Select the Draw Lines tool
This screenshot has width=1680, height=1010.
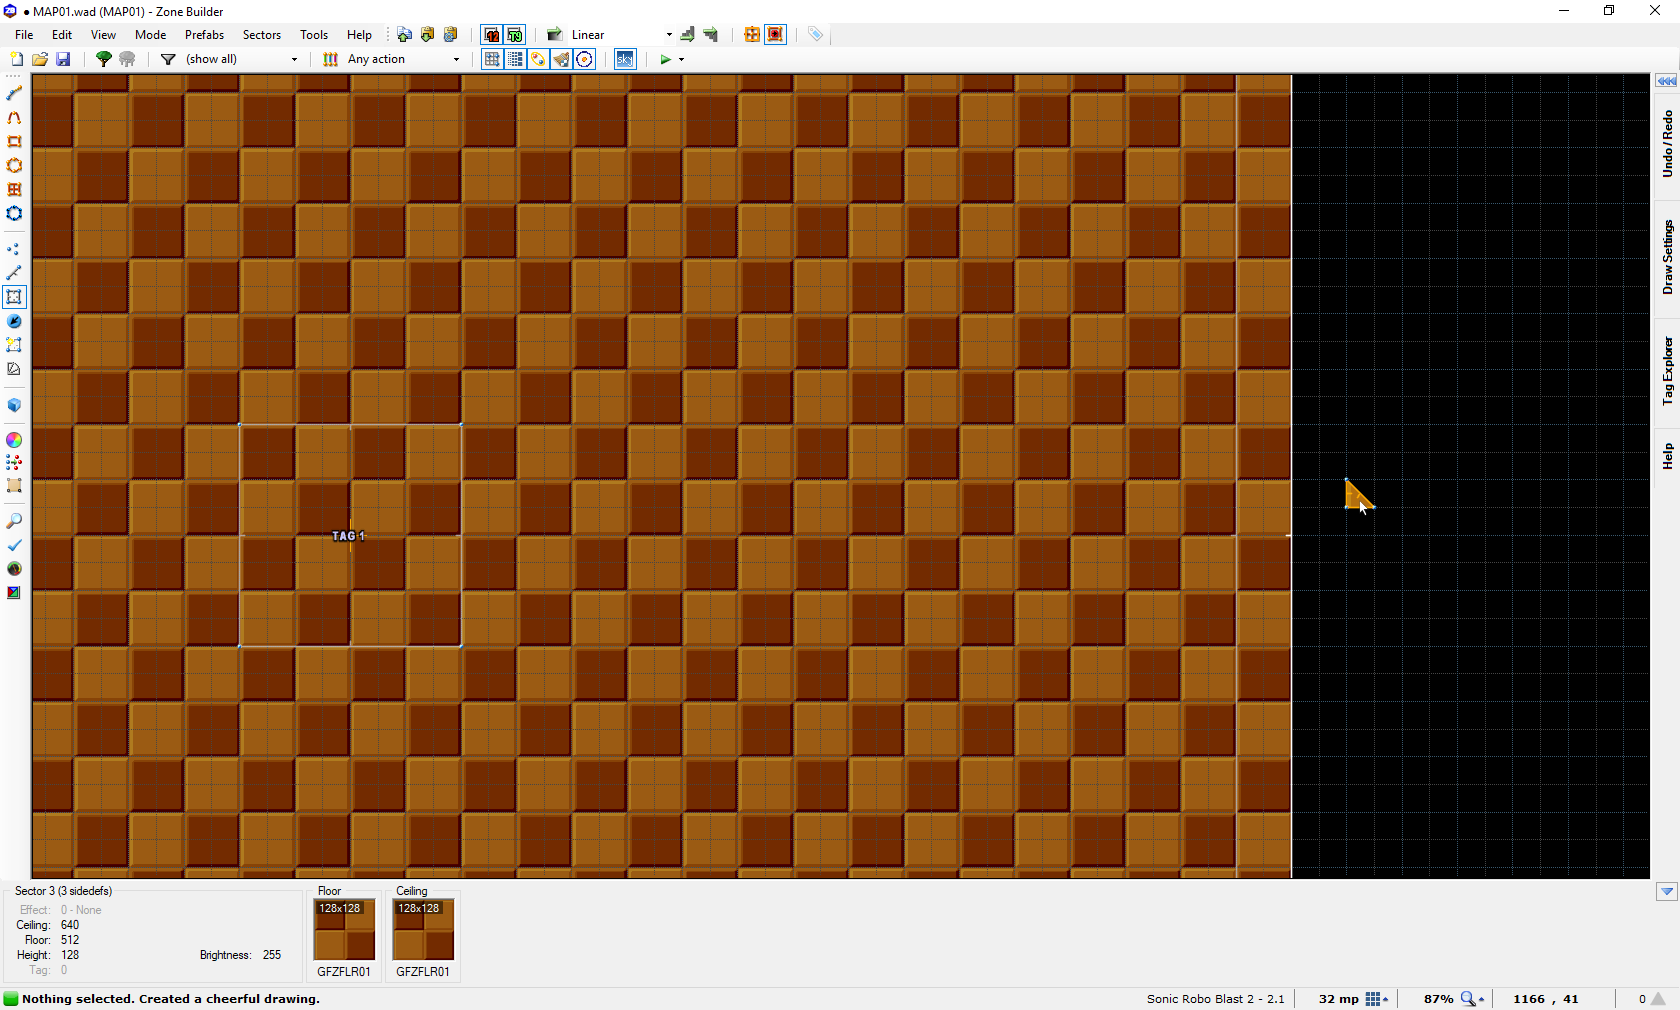(x=14, y=93)
